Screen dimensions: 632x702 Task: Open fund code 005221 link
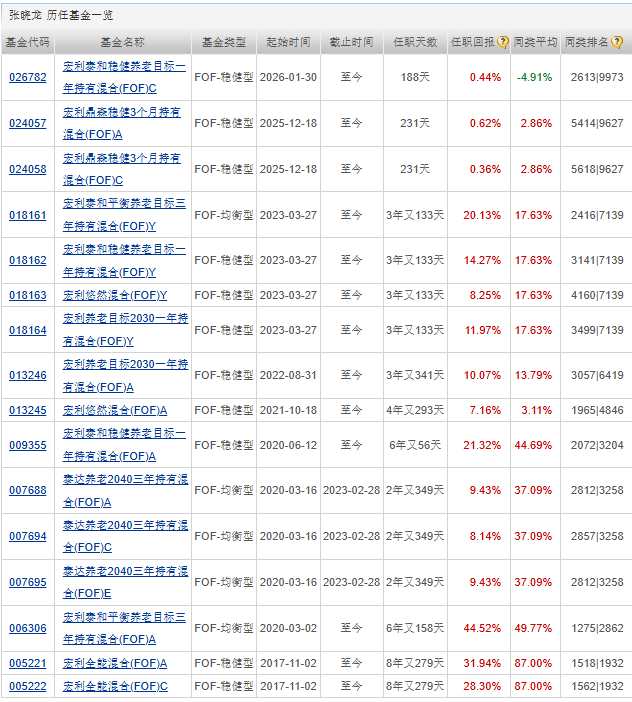[x=28, y=663]
